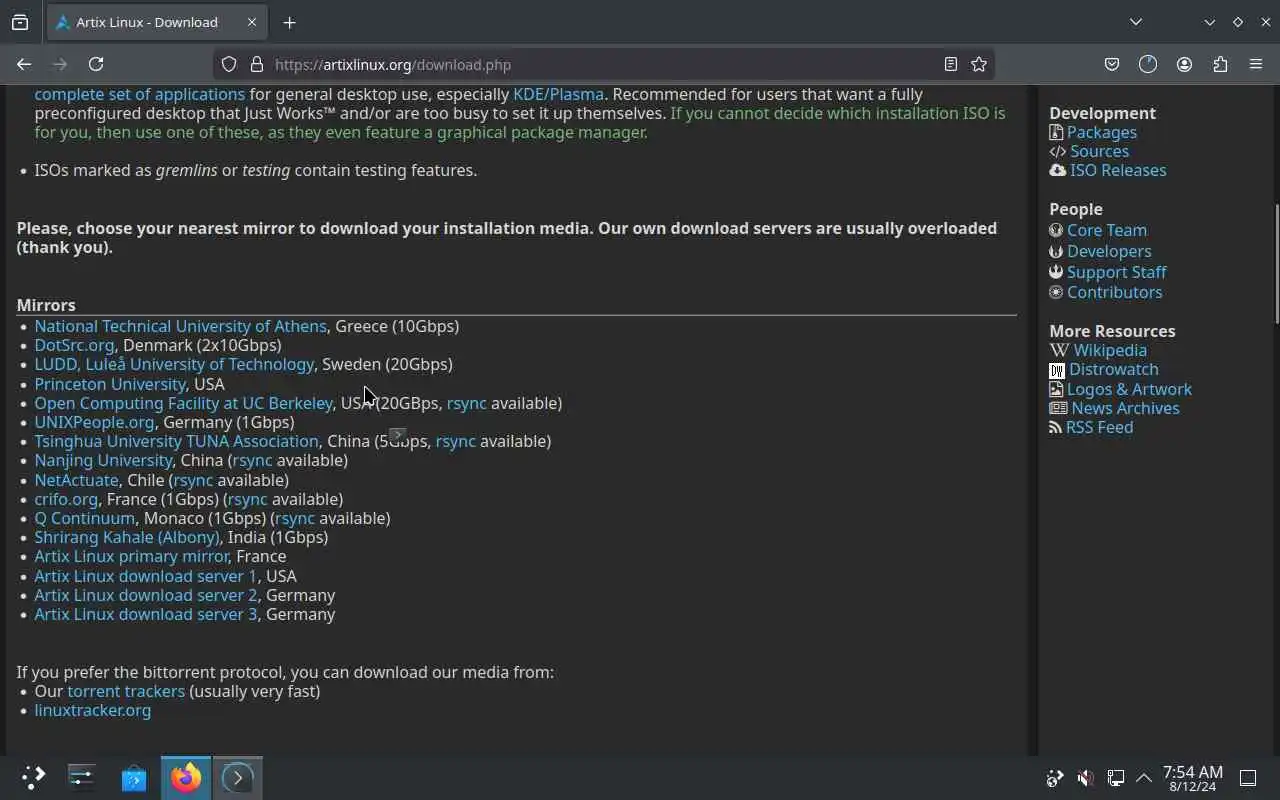Click rsync link in the NetActuate row
The width and height of the screenshot is (1280, 800).
tap(193, 480)
